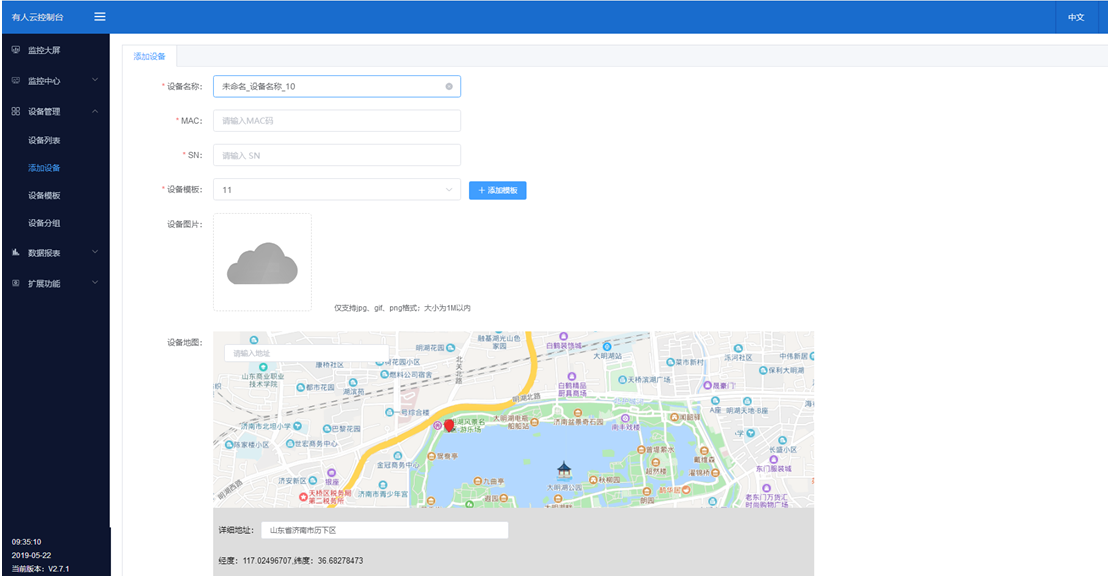Click the hamburger menu icon in header
Image resolution: width=1109 pixels, height=576 pixels.
coord(100,16)
